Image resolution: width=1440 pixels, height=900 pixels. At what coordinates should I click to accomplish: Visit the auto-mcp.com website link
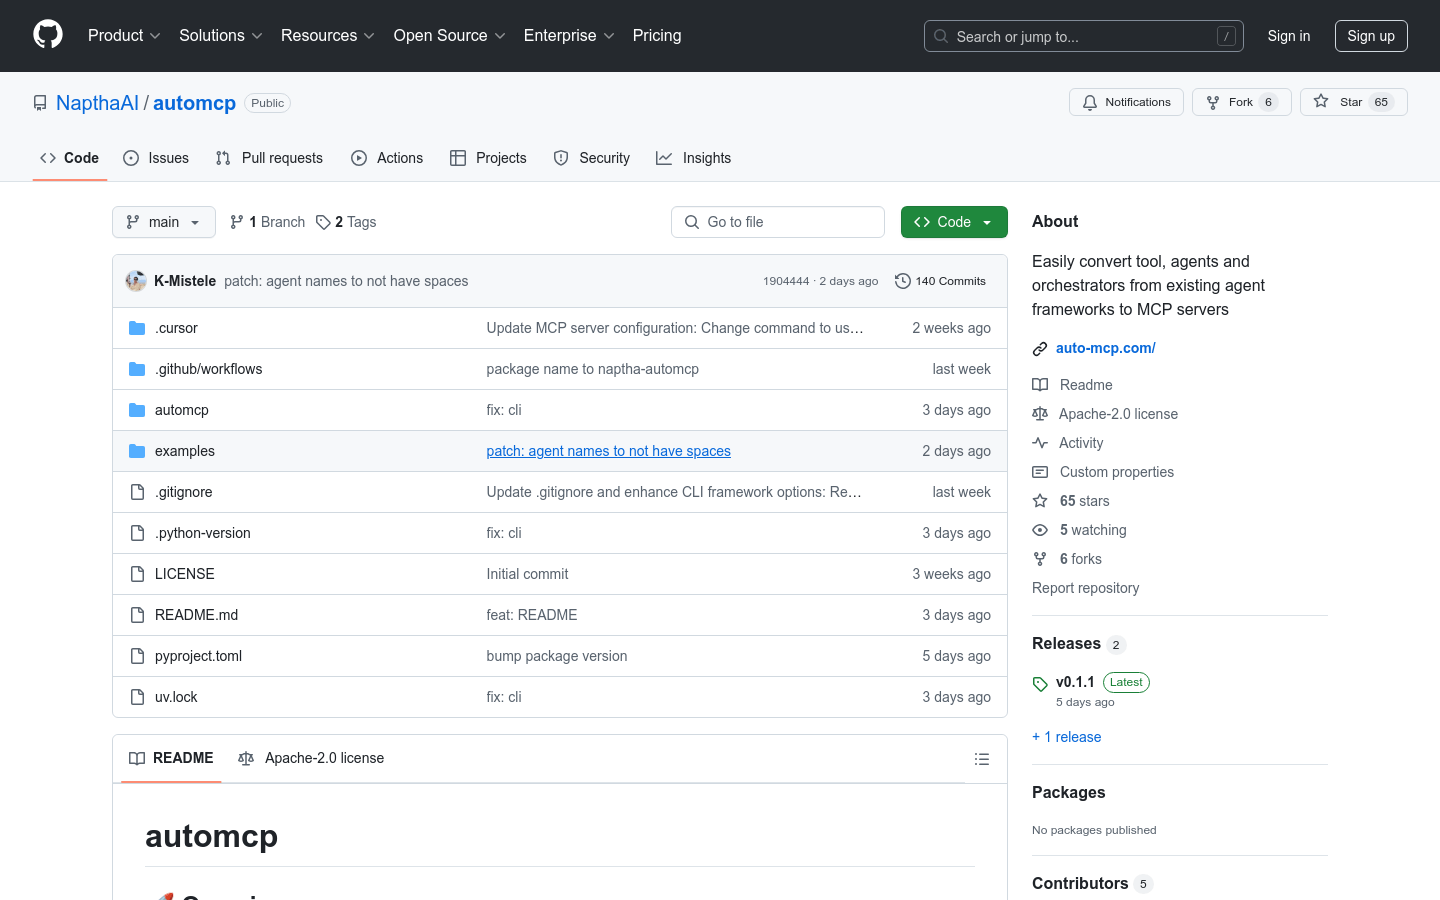click(1106, 348)
